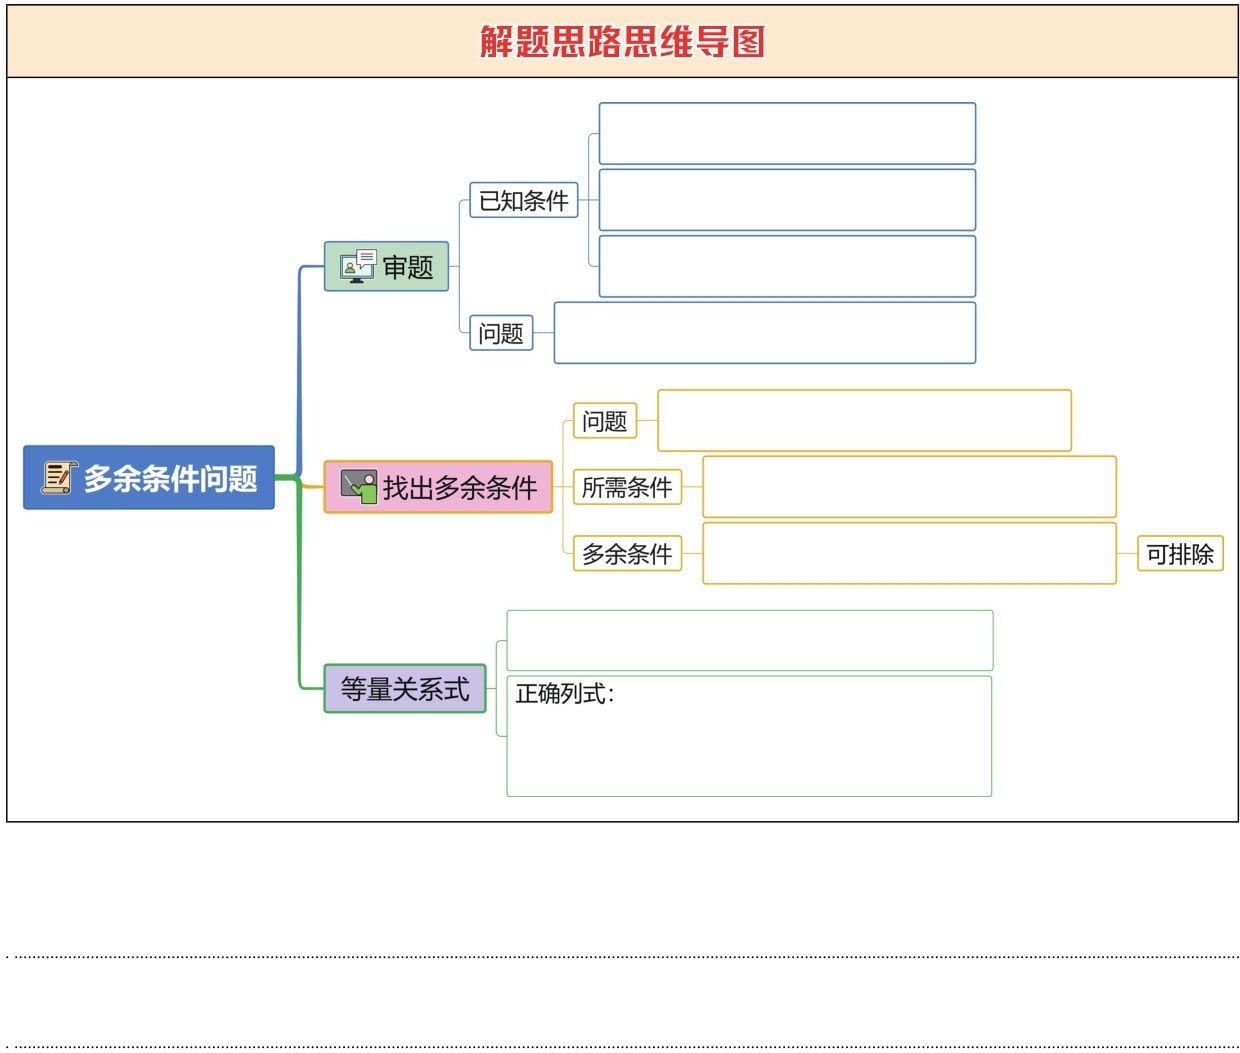Click the scroll icon in the 多余条件问题 node

coord(58,477)
